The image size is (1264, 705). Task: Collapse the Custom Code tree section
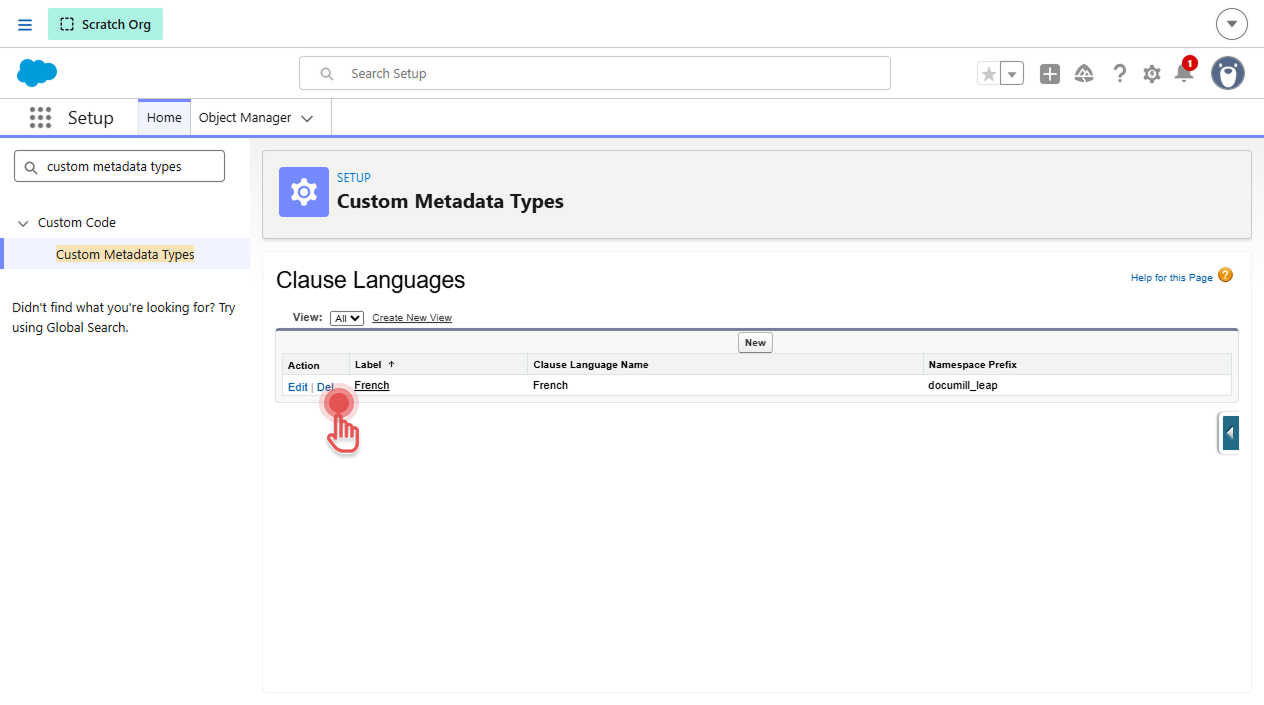point(23,223)
